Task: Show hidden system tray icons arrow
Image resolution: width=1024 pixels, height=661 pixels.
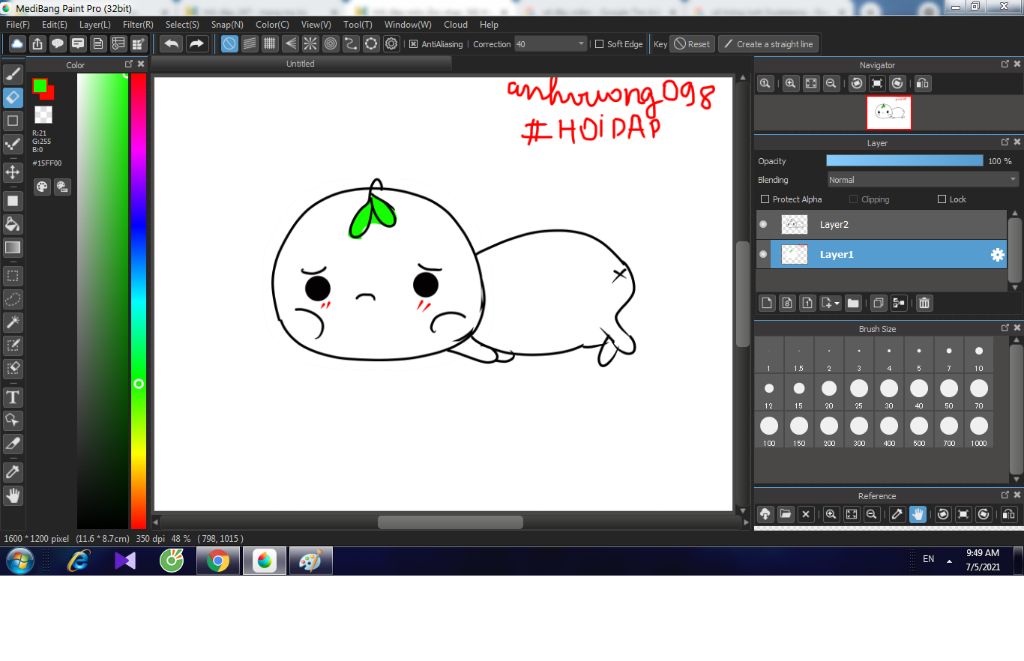Action: coord(949,561)
